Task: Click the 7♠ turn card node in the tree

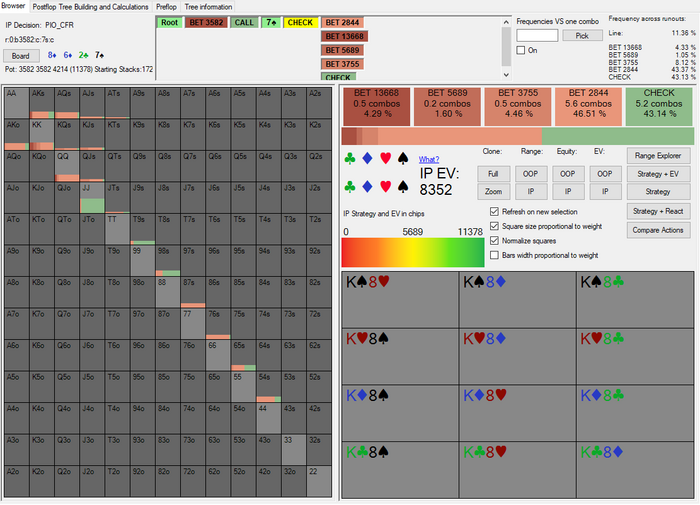Action: tap(271, 22)
